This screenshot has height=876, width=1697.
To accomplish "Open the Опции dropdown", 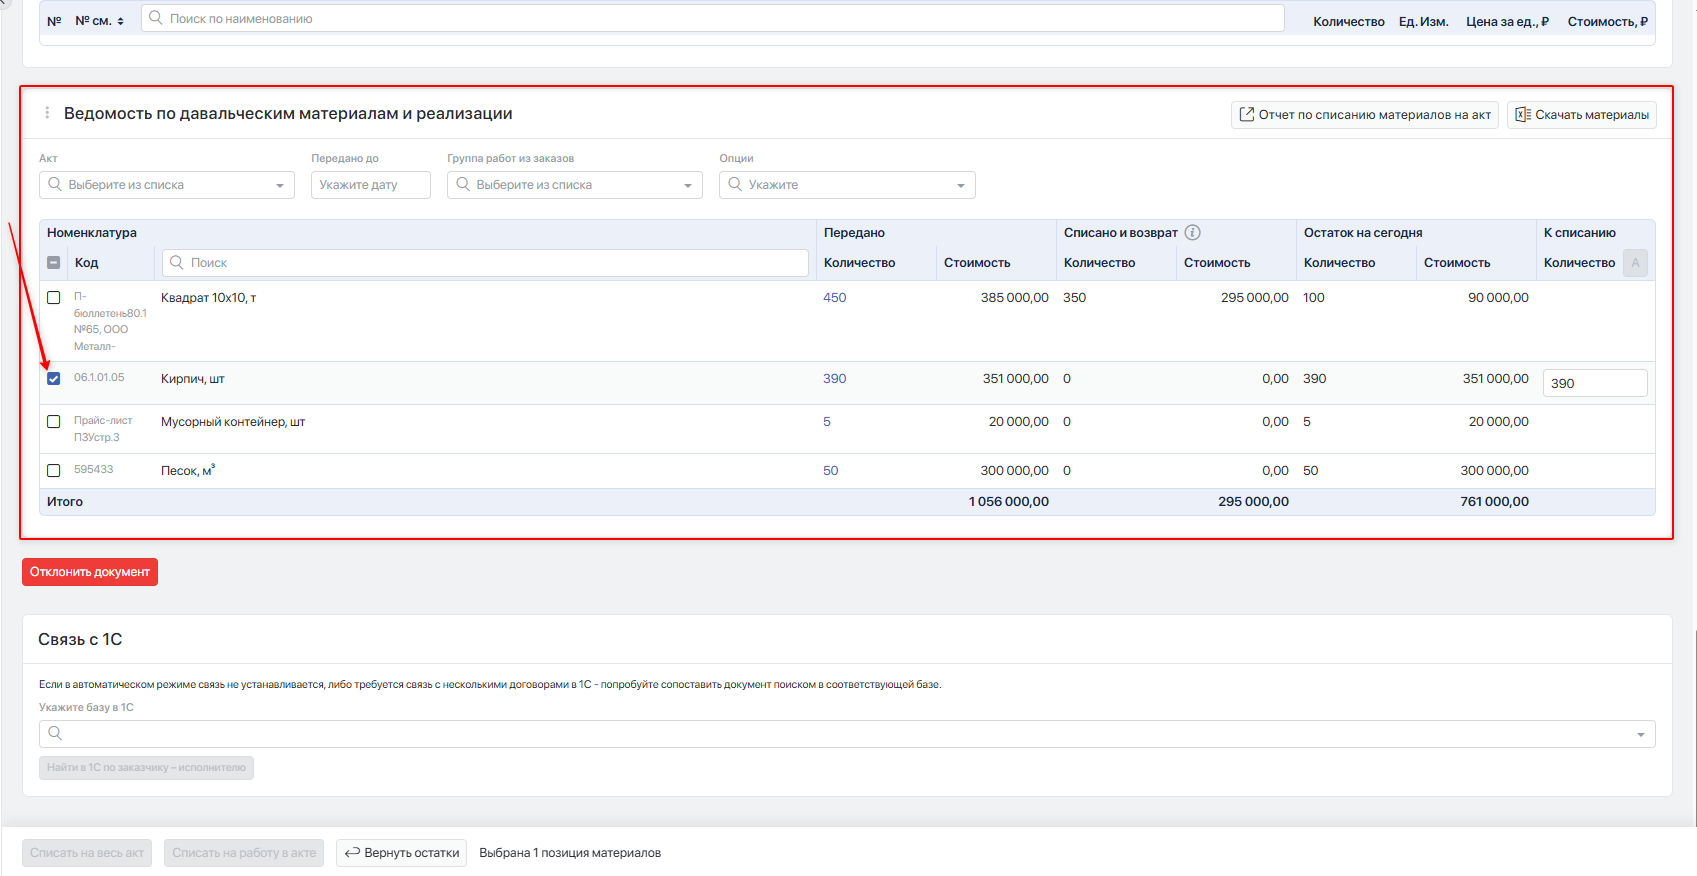I will (x=847, y=185).
